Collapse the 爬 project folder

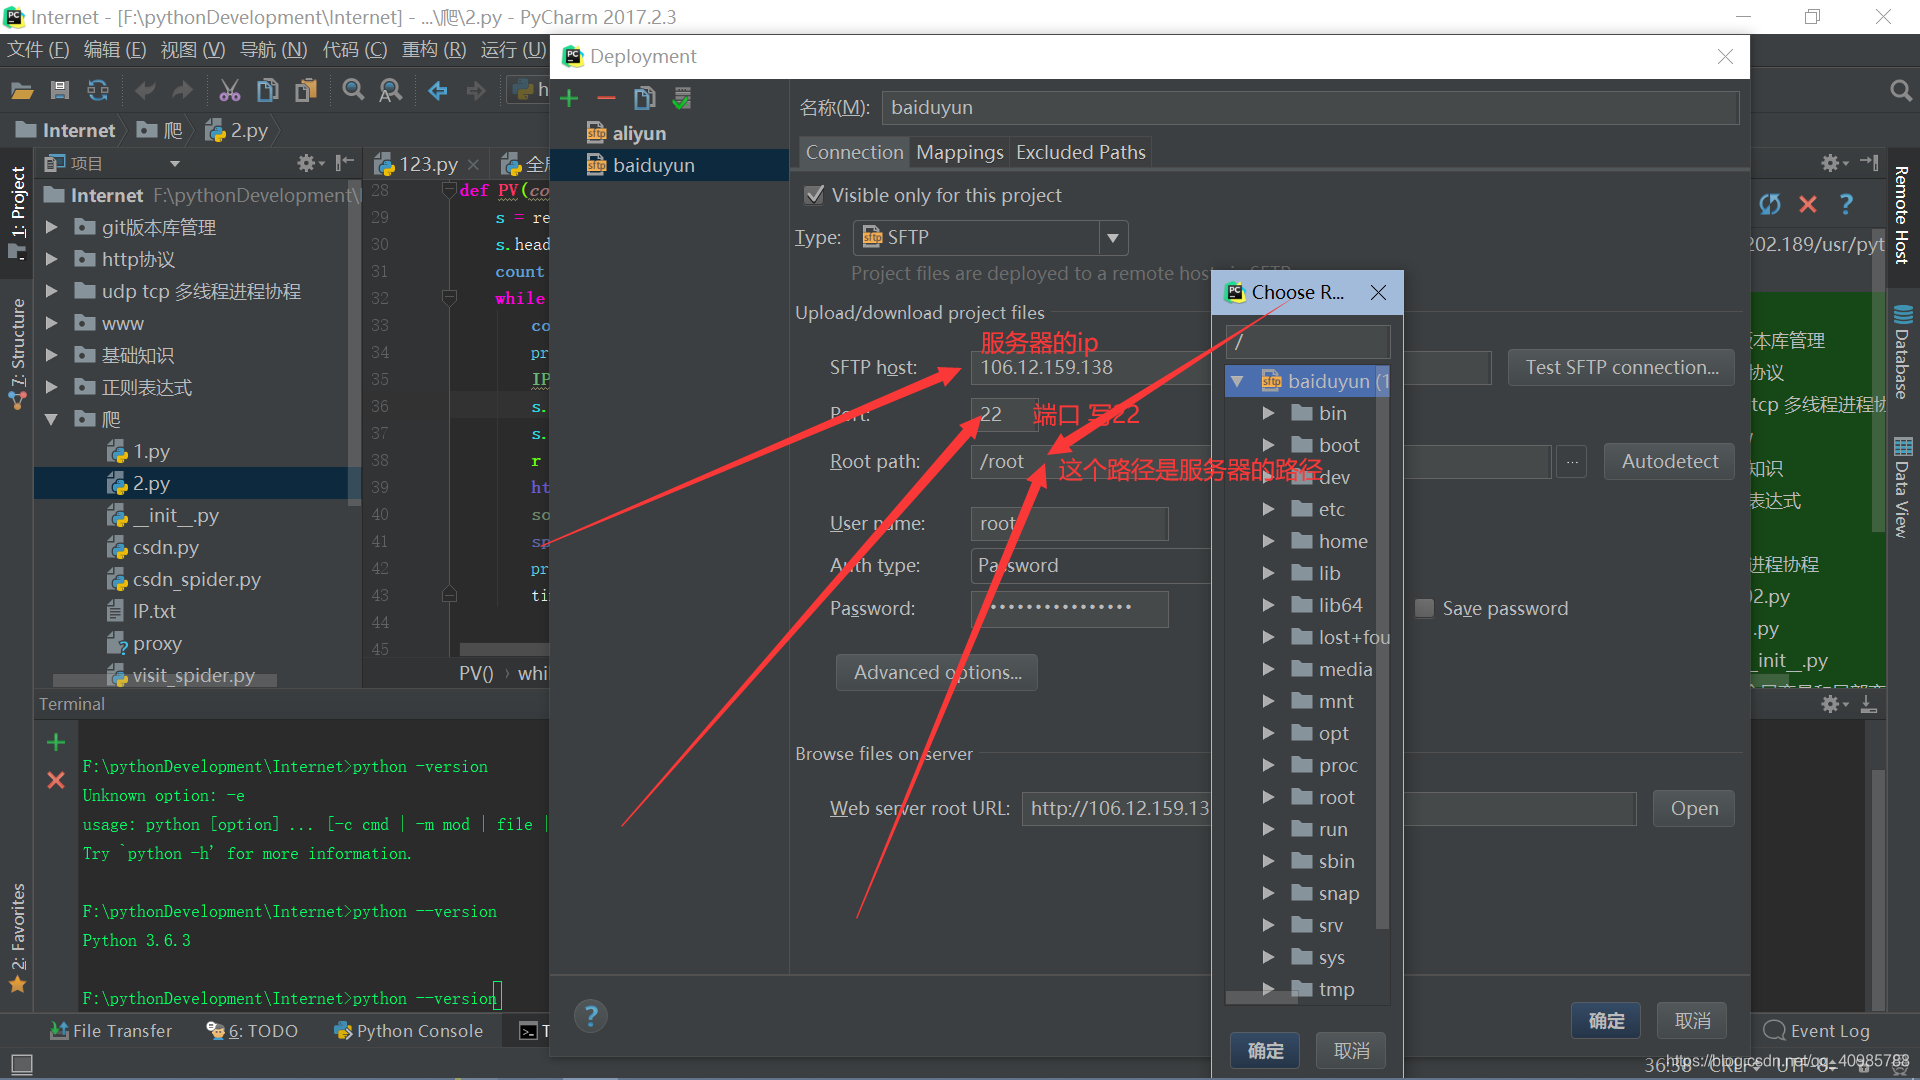(52, 420)
